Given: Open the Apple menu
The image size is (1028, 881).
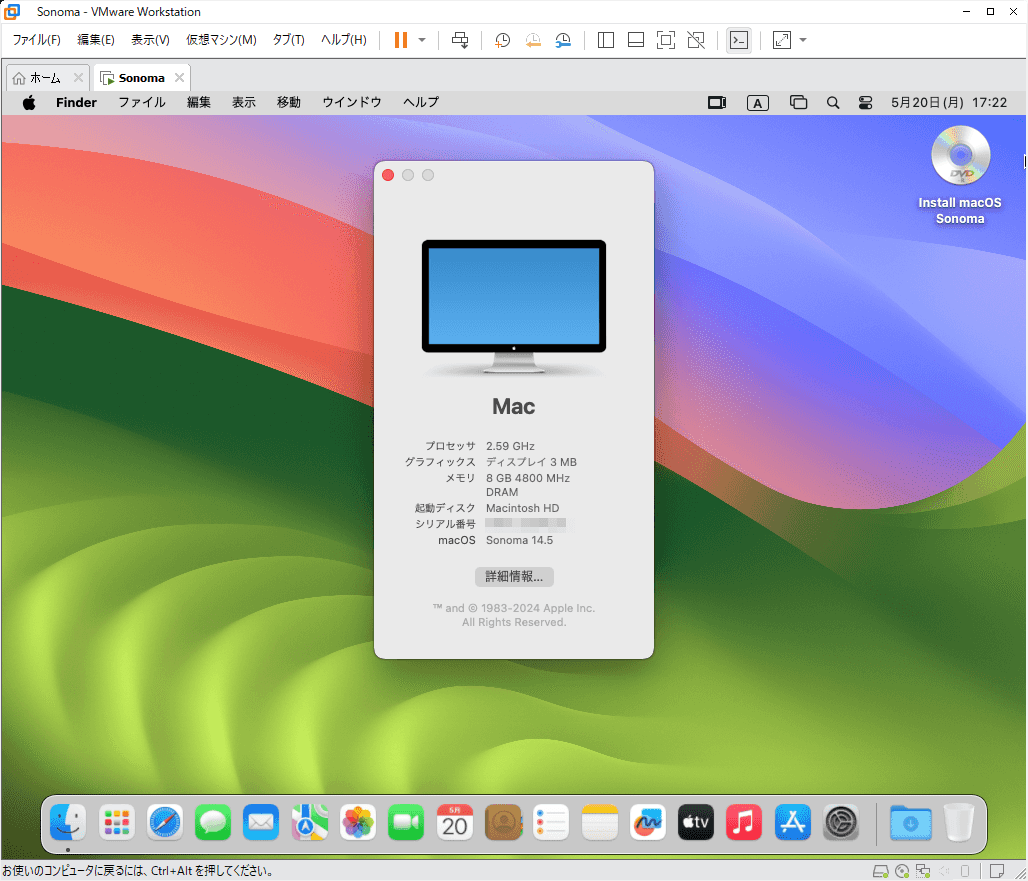Looking at the screenshot, I should click(30, 102).
